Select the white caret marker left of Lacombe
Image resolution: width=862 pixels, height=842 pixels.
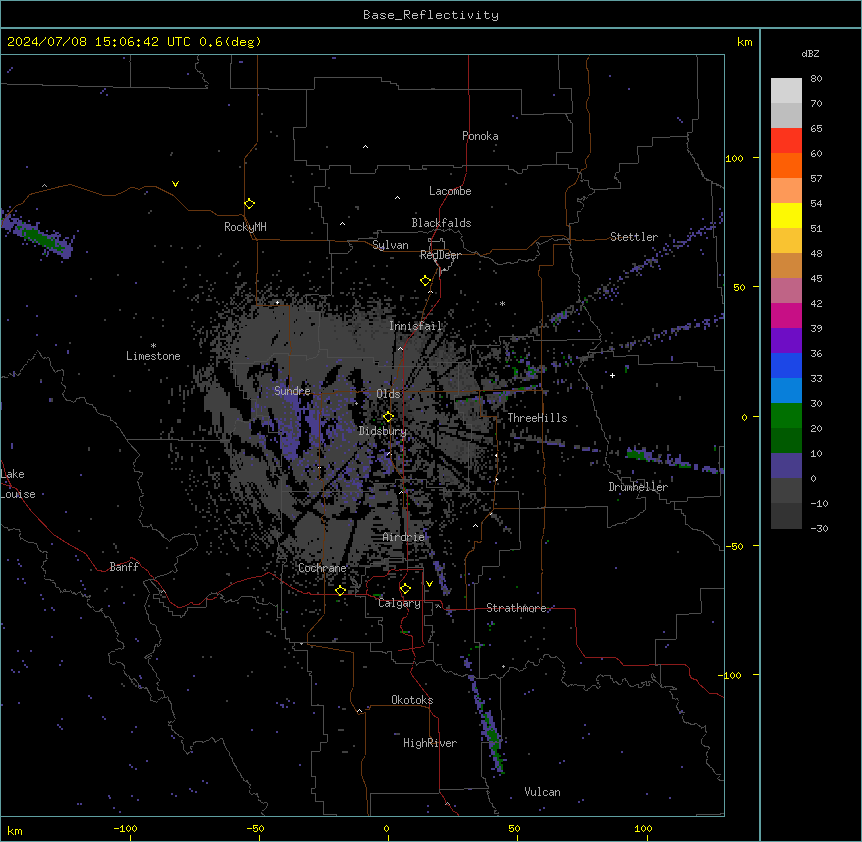pyautogui.click(x=397, y=197)
